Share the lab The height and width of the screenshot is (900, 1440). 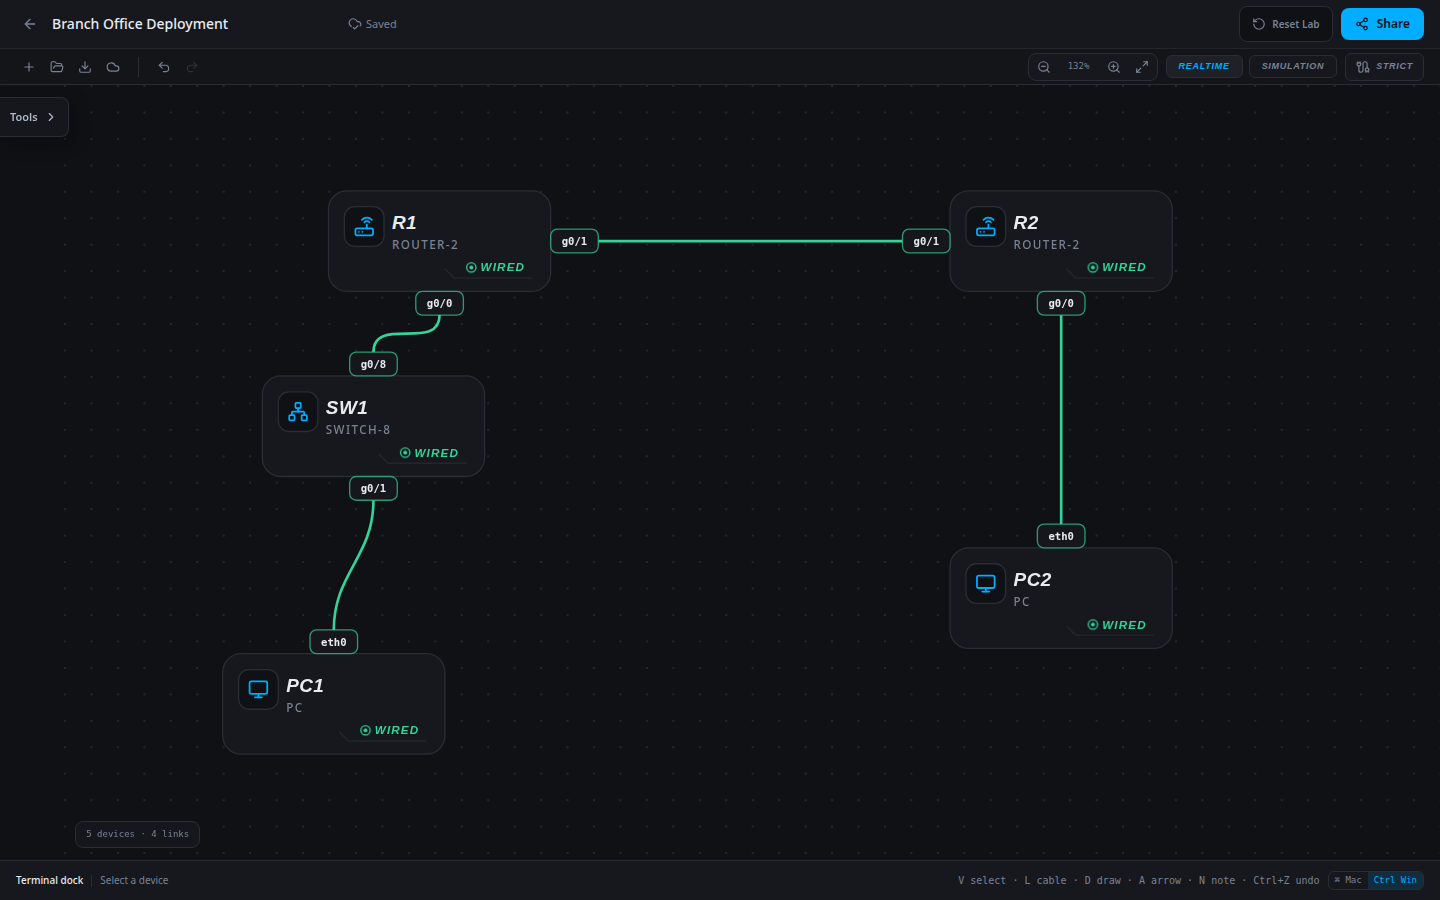click(x=1382, y=24)
